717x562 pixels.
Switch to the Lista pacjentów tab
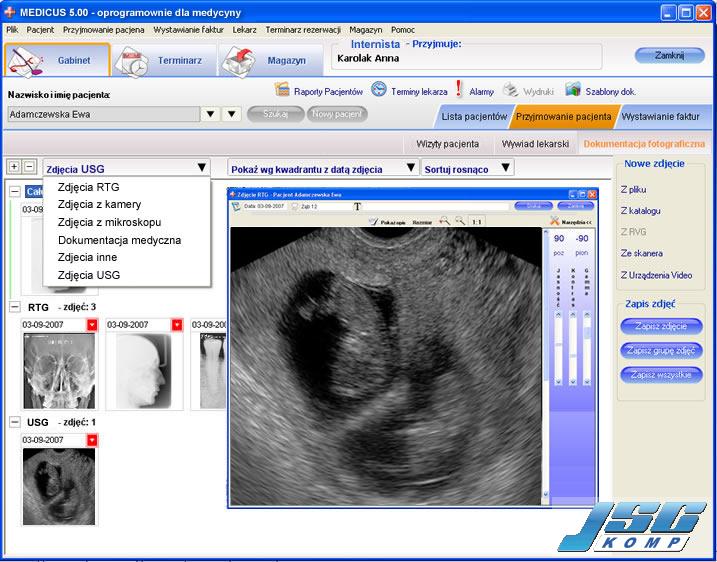pos(474,116)
